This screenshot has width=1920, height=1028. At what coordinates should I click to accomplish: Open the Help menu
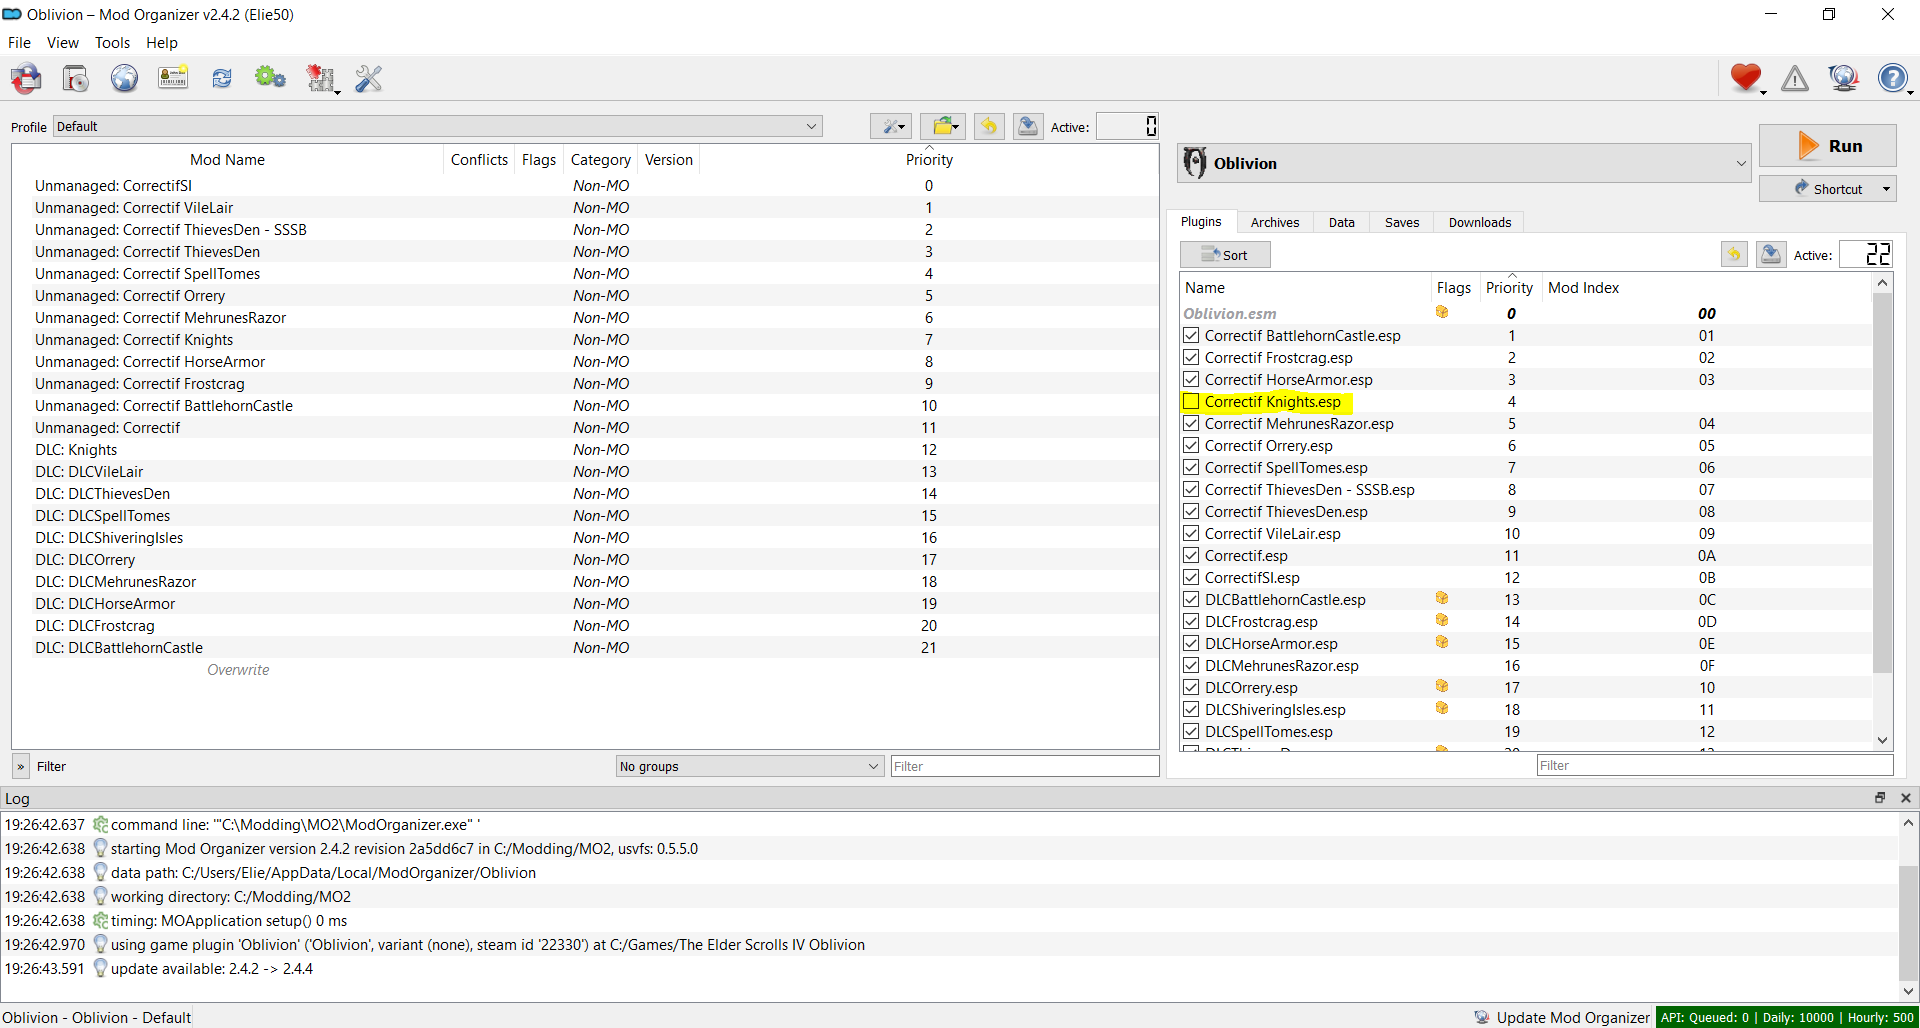(162, 43)
